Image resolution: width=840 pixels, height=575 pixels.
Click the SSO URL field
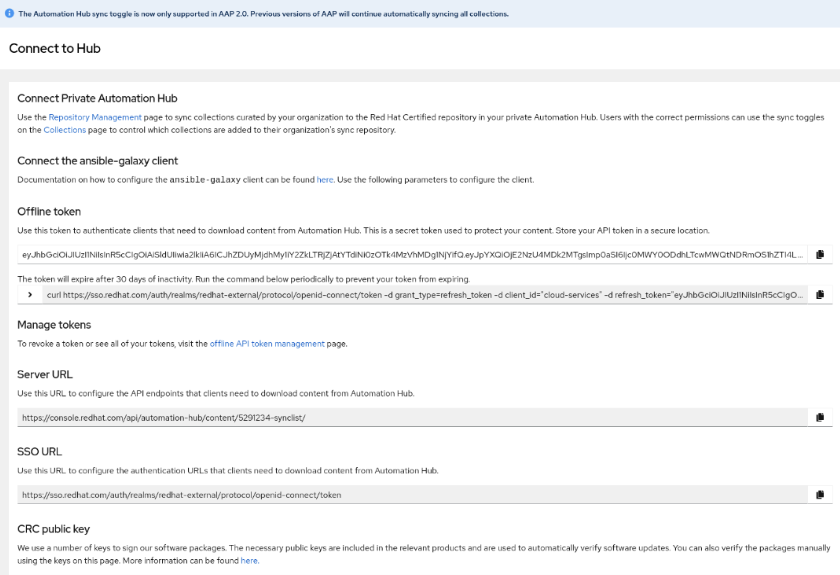412,495
